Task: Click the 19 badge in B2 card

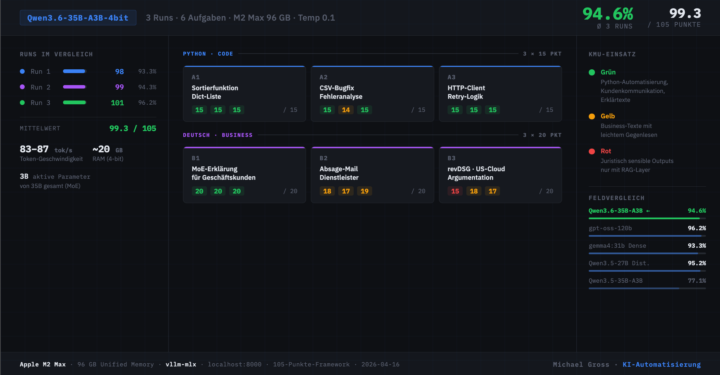Action: 365,191
